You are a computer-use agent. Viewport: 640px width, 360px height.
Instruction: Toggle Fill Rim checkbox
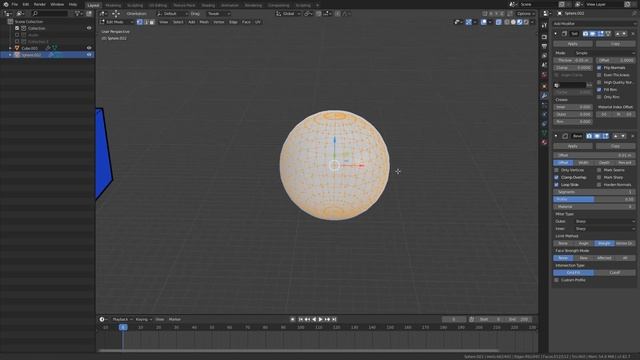599,90
